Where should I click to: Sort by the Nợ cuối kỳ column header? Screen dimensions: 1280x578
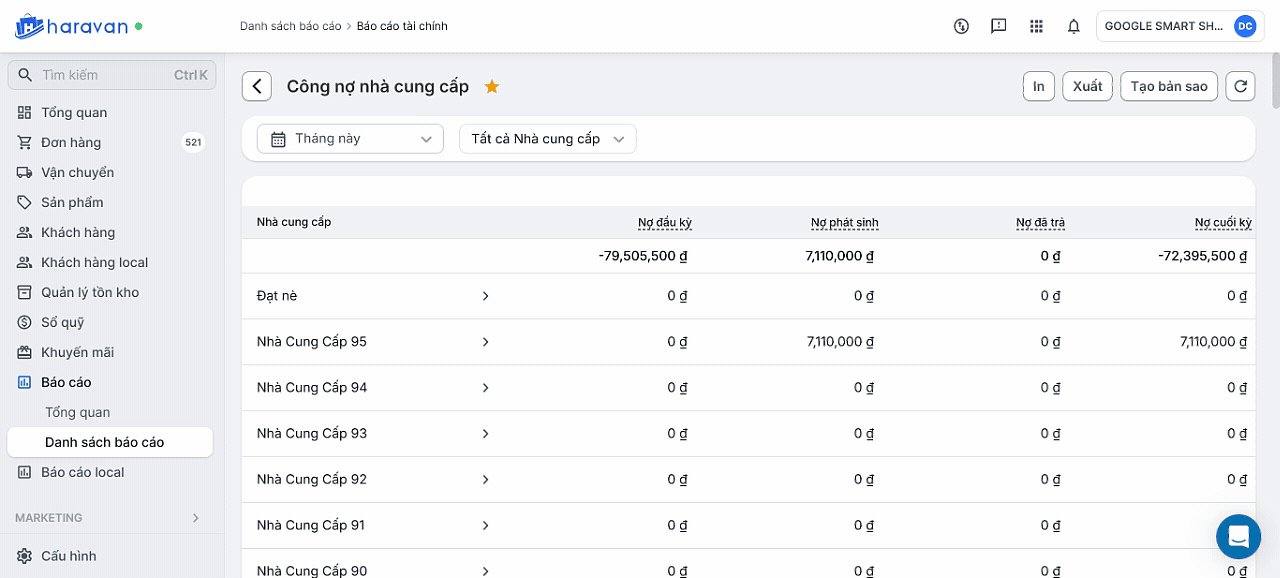pos(1223,223)
